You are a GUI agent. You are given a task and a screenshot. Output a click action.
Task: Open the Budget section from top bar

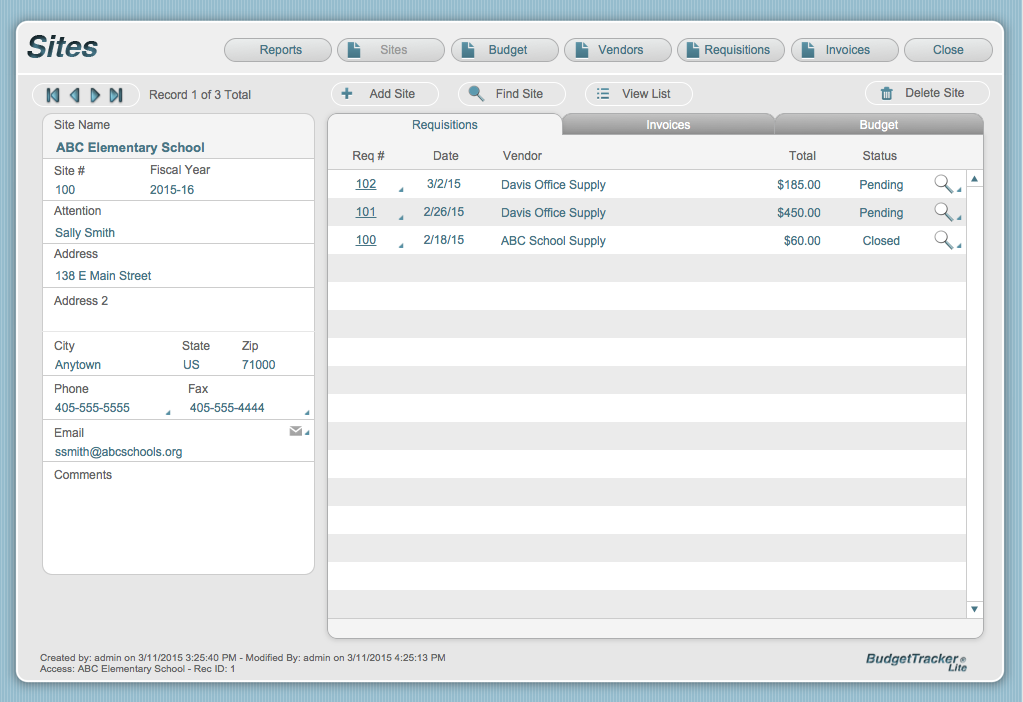pos(505,50)
